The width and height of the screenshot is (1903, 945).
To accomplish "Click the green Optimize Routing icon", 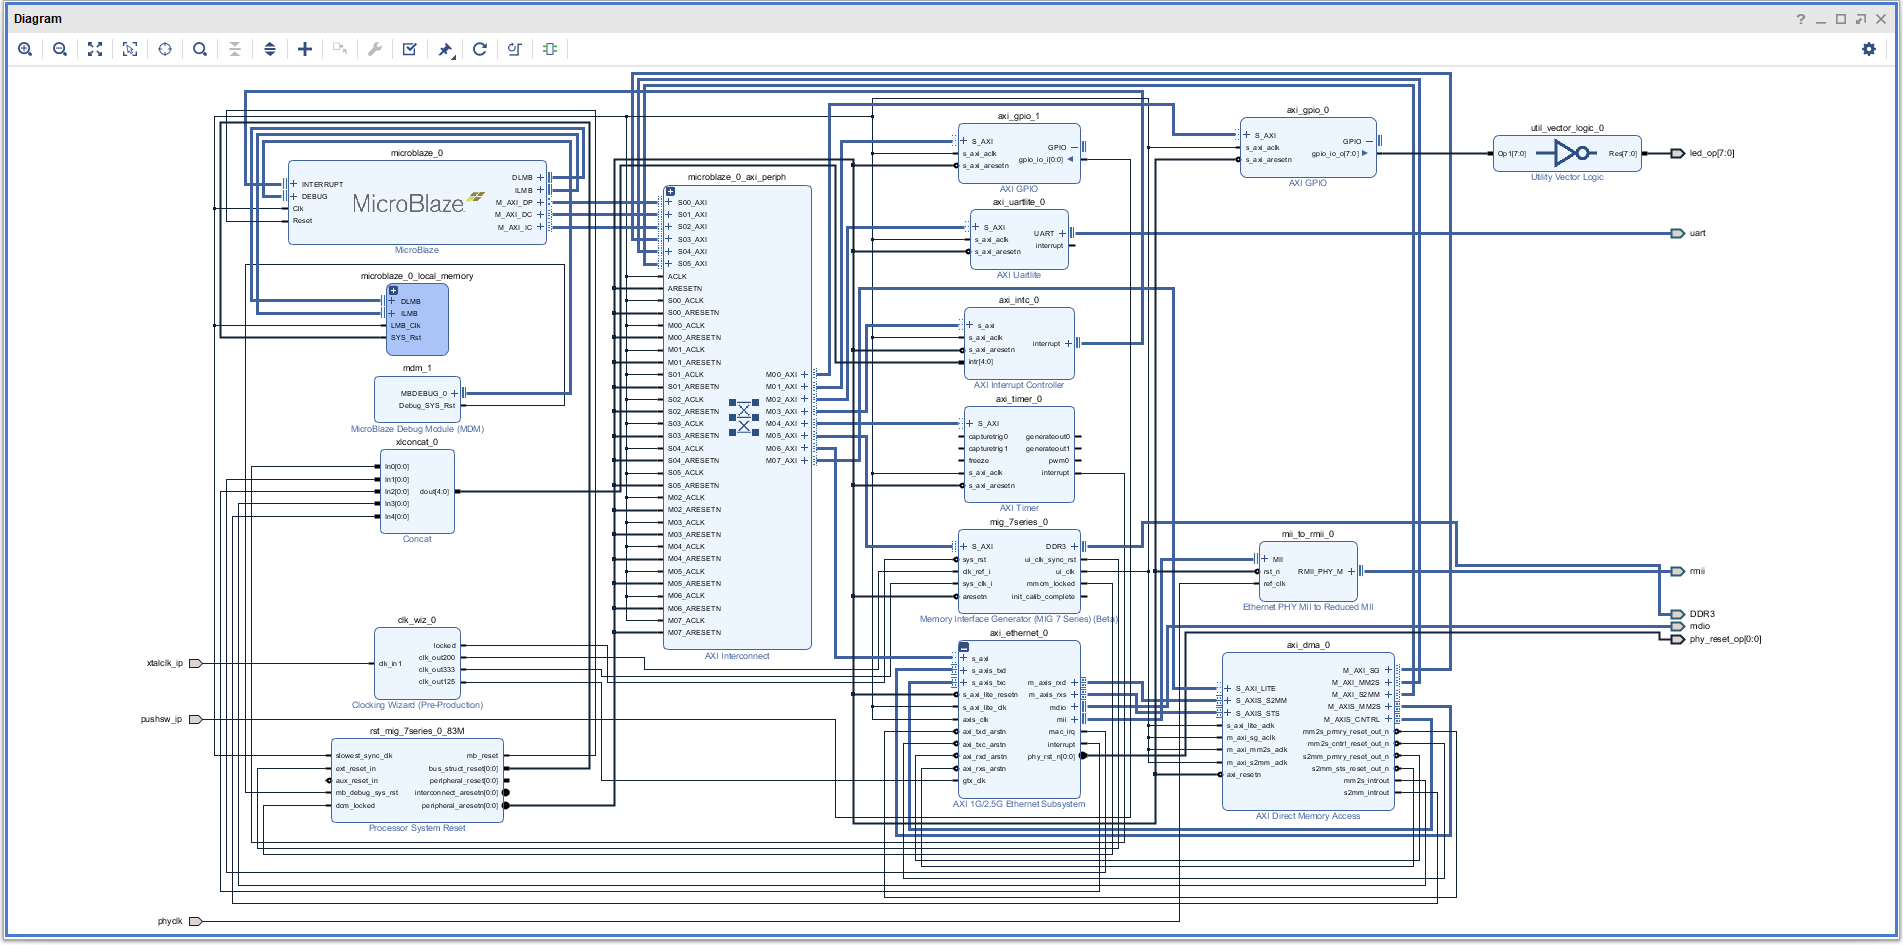I will pos(550,49).
